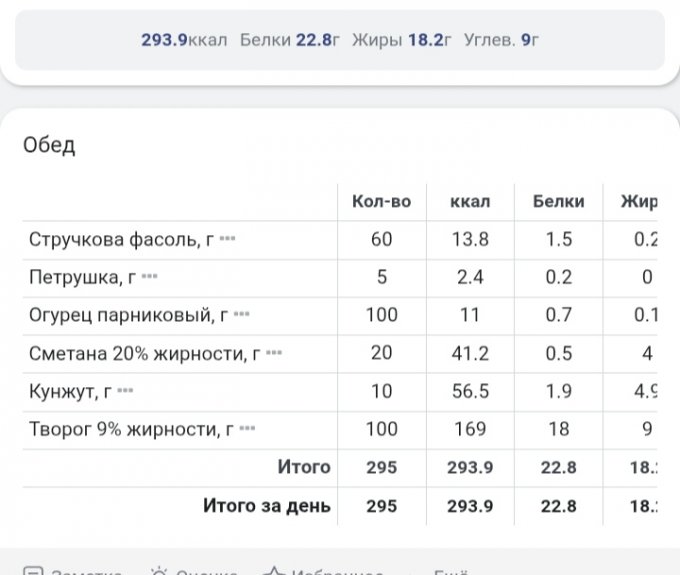
Task: Open more options for Огурец парниковый
Action: [x=241, y=315]
